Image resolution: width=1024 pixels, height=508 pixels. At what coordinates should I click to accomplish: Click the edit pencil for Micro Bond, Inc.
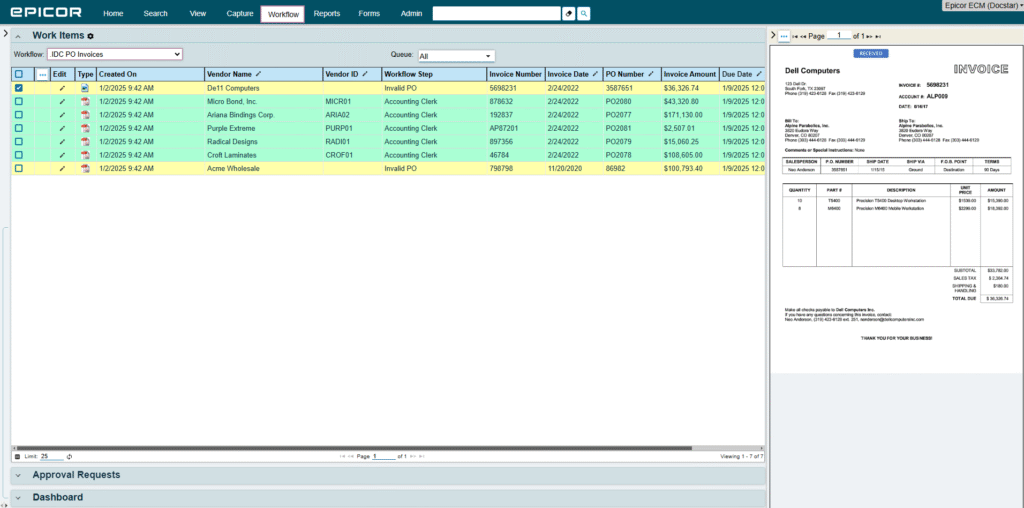61,102
